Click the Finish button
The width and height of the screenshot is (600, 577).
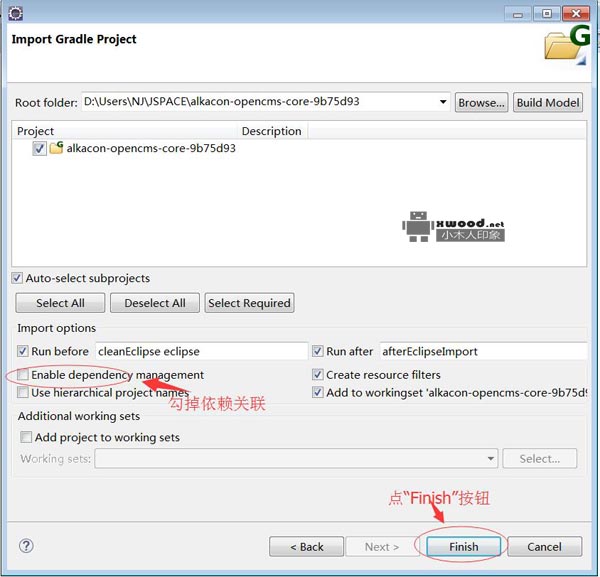coord(463,546)
